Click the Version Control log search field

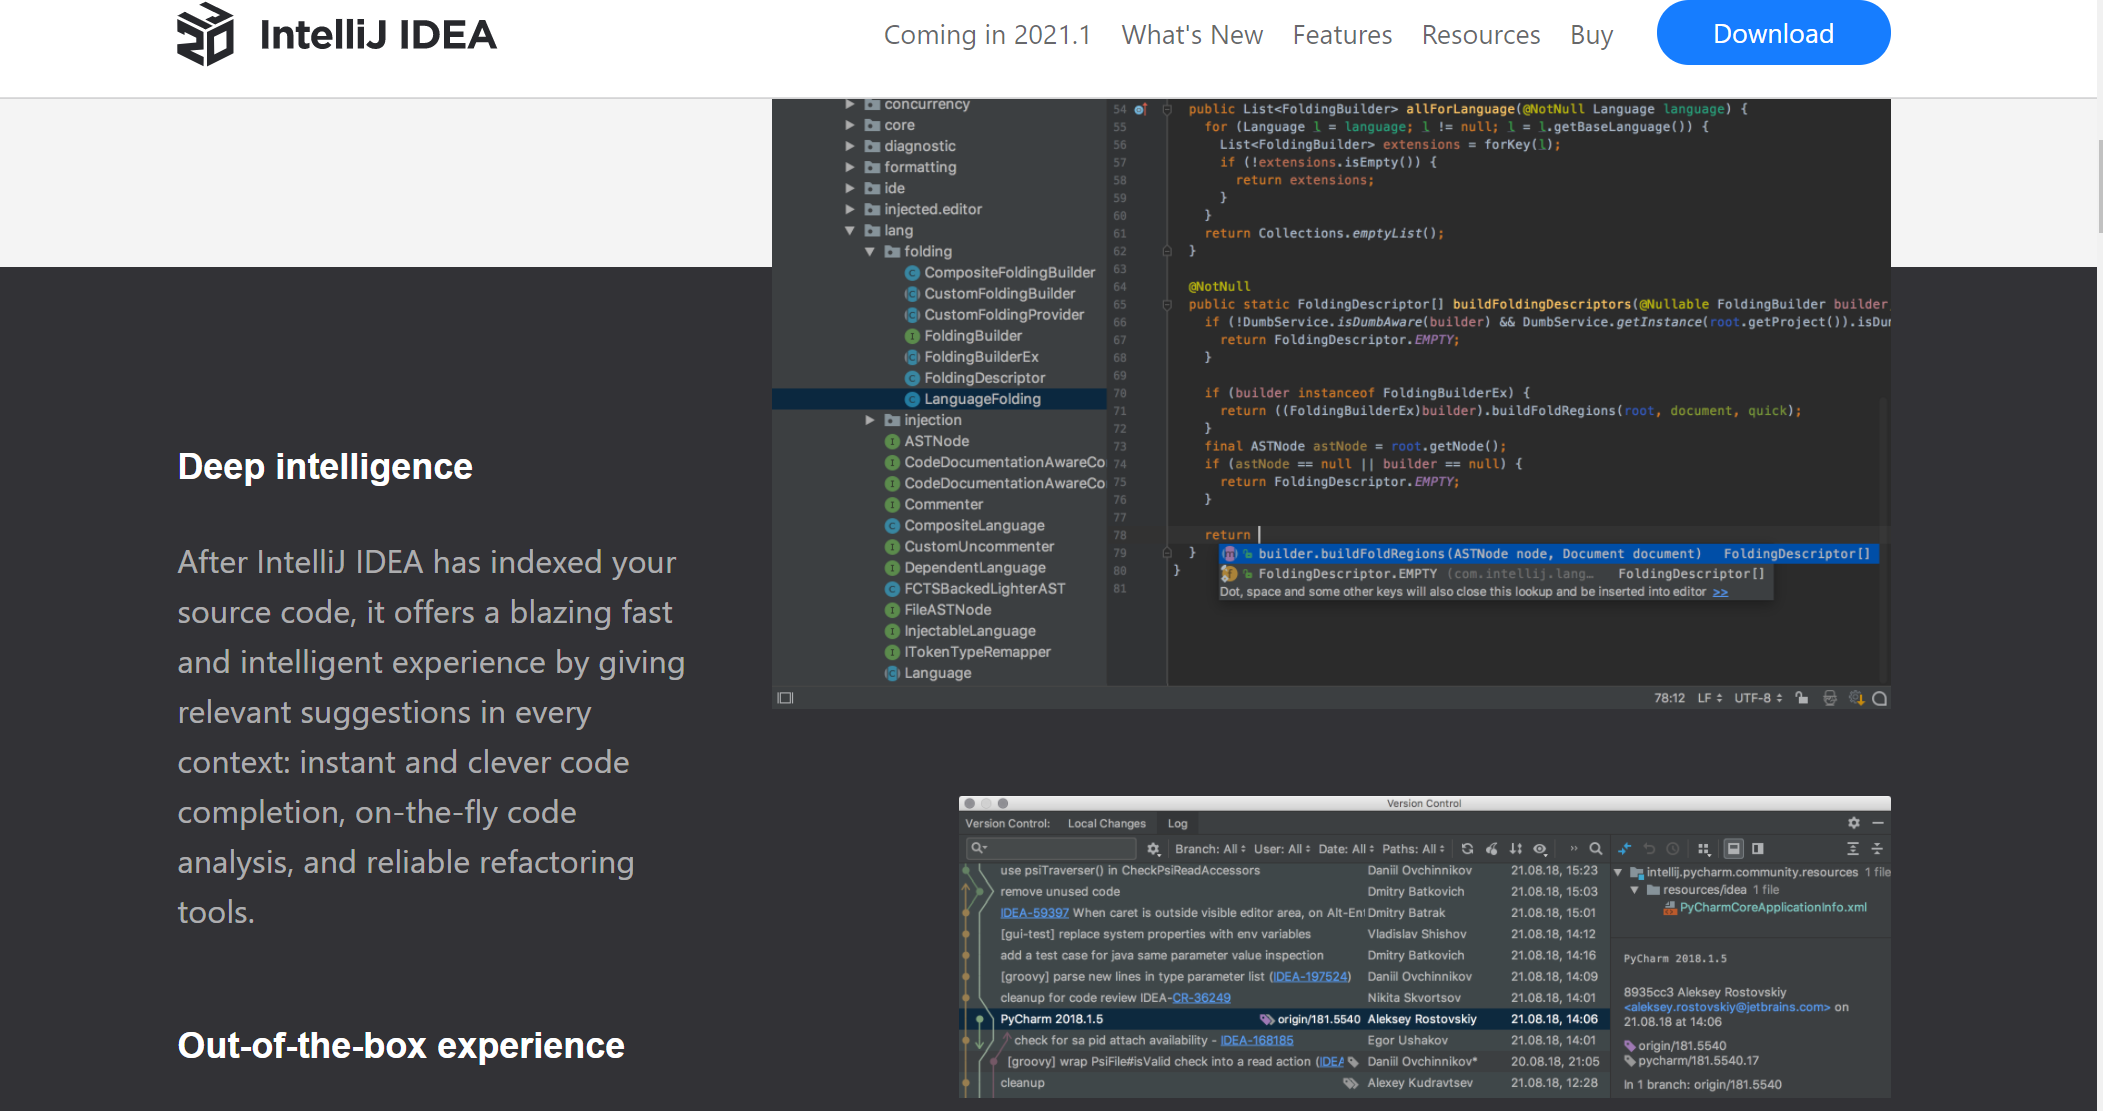1052,849
